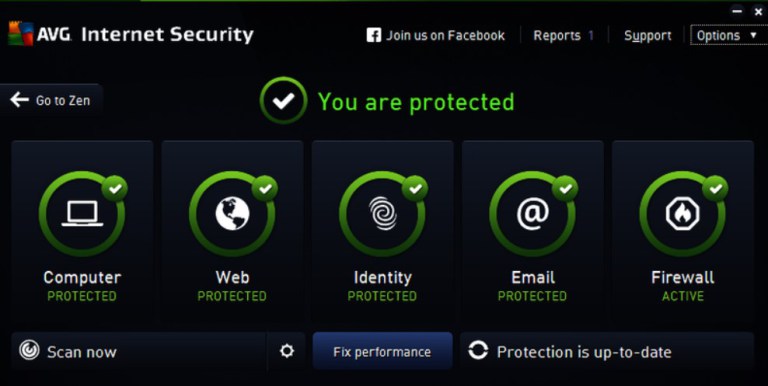Click the AVG logo
This screenshot has height=386, width=768.
[21, 34]
